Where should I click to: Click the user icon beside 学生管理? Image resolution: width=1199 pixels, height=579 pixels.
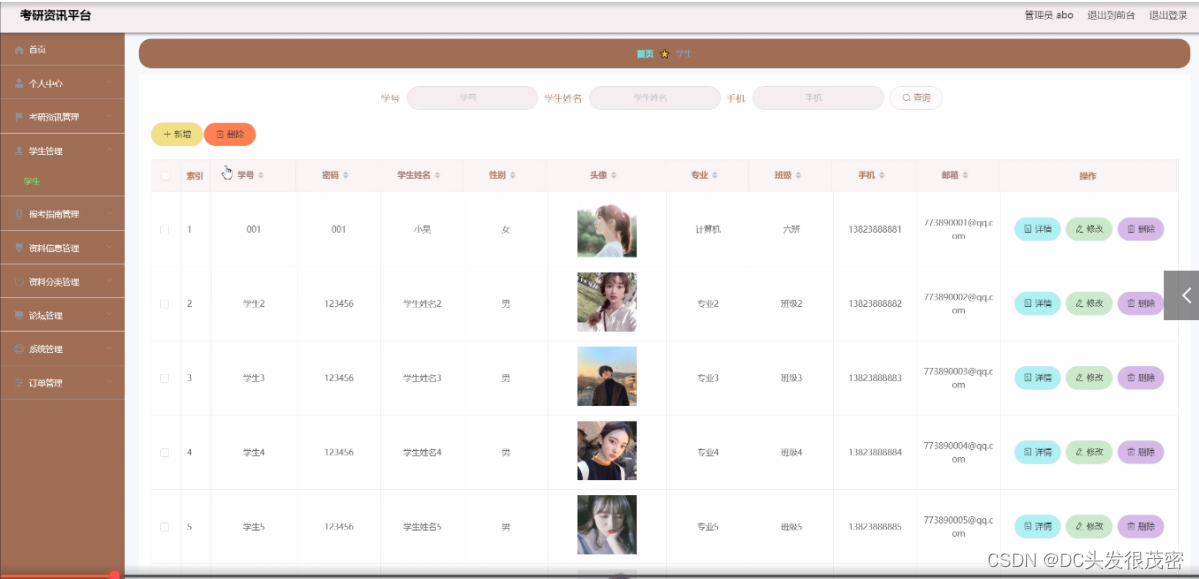[x=19, y=151]
